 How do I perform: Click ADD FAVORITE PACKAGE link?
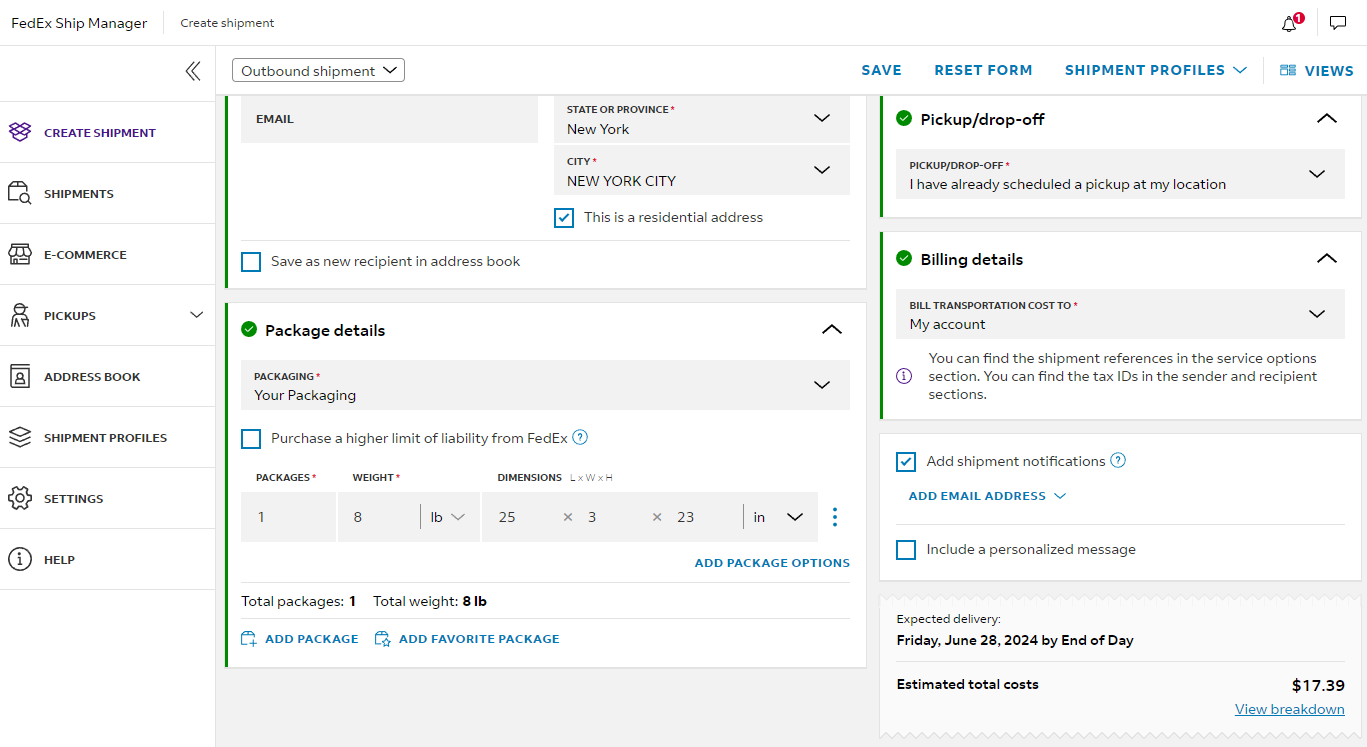click(x=467, y=639)
